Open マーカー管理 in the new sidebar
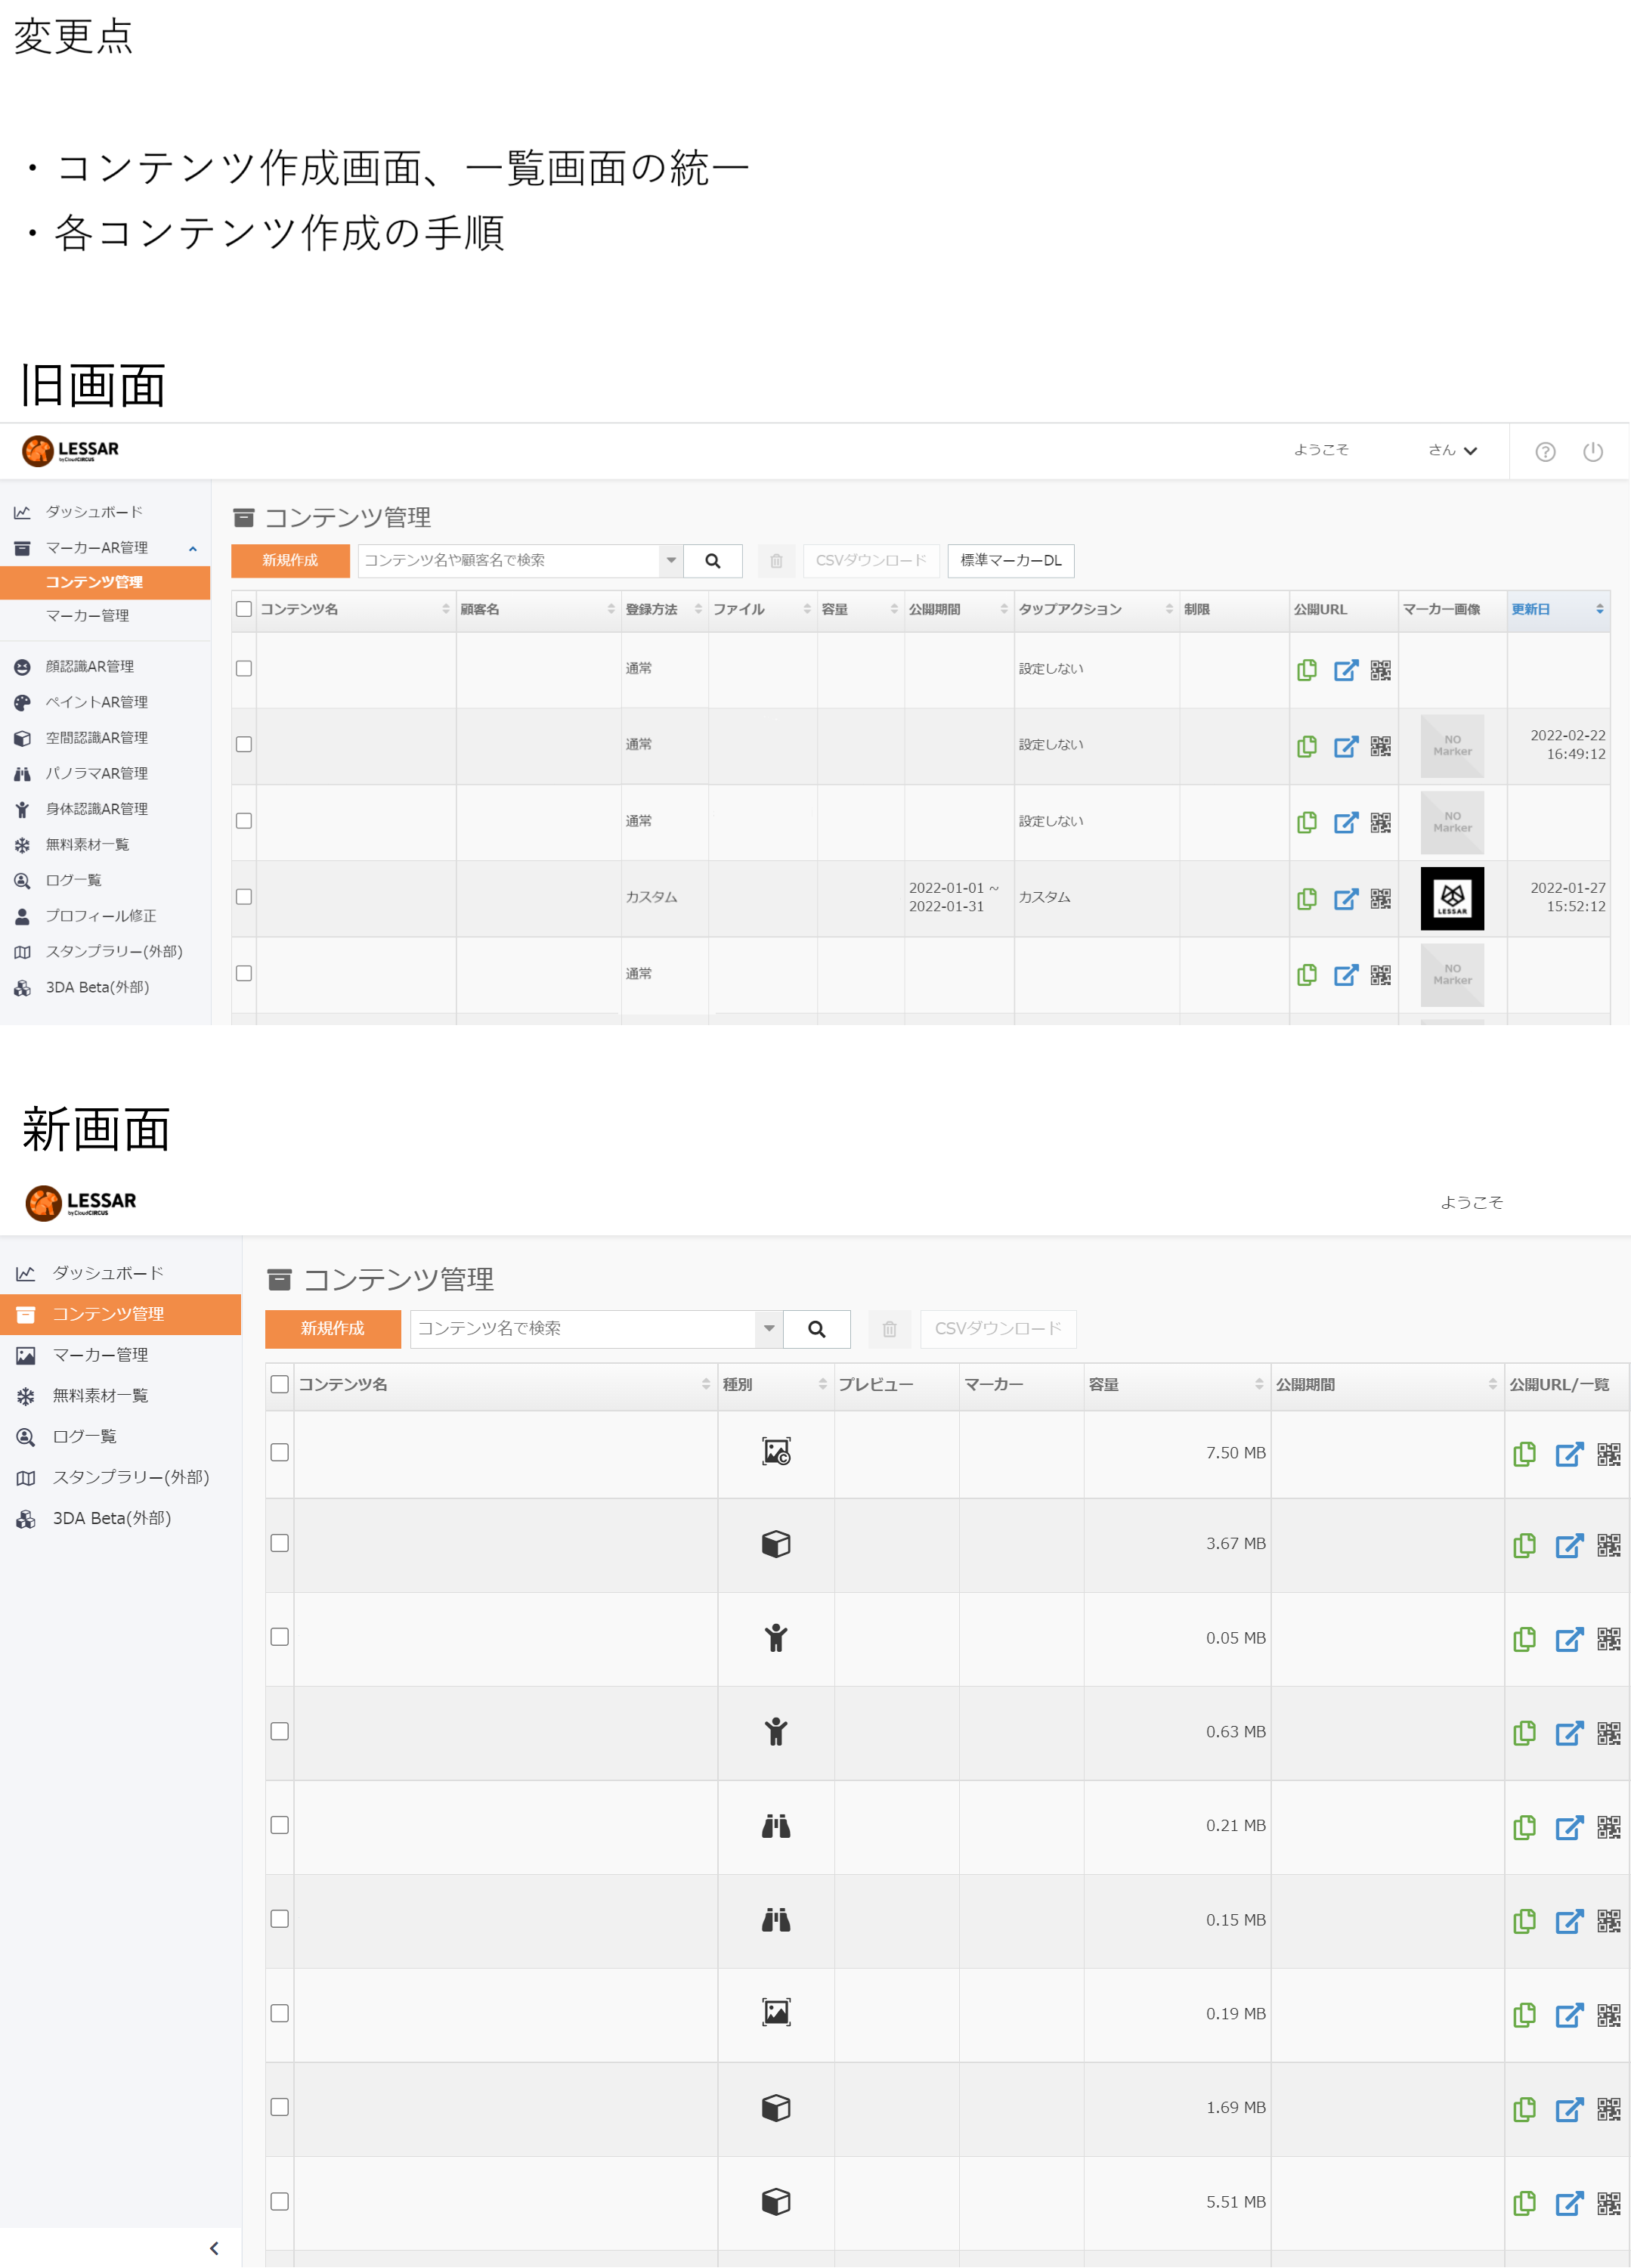1631x2268 pixels. click(100, 1355)
